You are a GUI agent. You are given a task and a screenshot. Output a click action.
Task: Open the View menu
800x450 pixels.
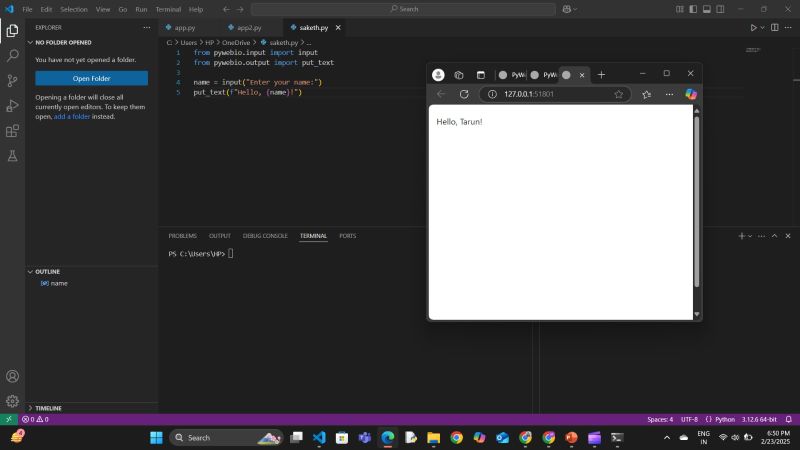click(103, 9)
